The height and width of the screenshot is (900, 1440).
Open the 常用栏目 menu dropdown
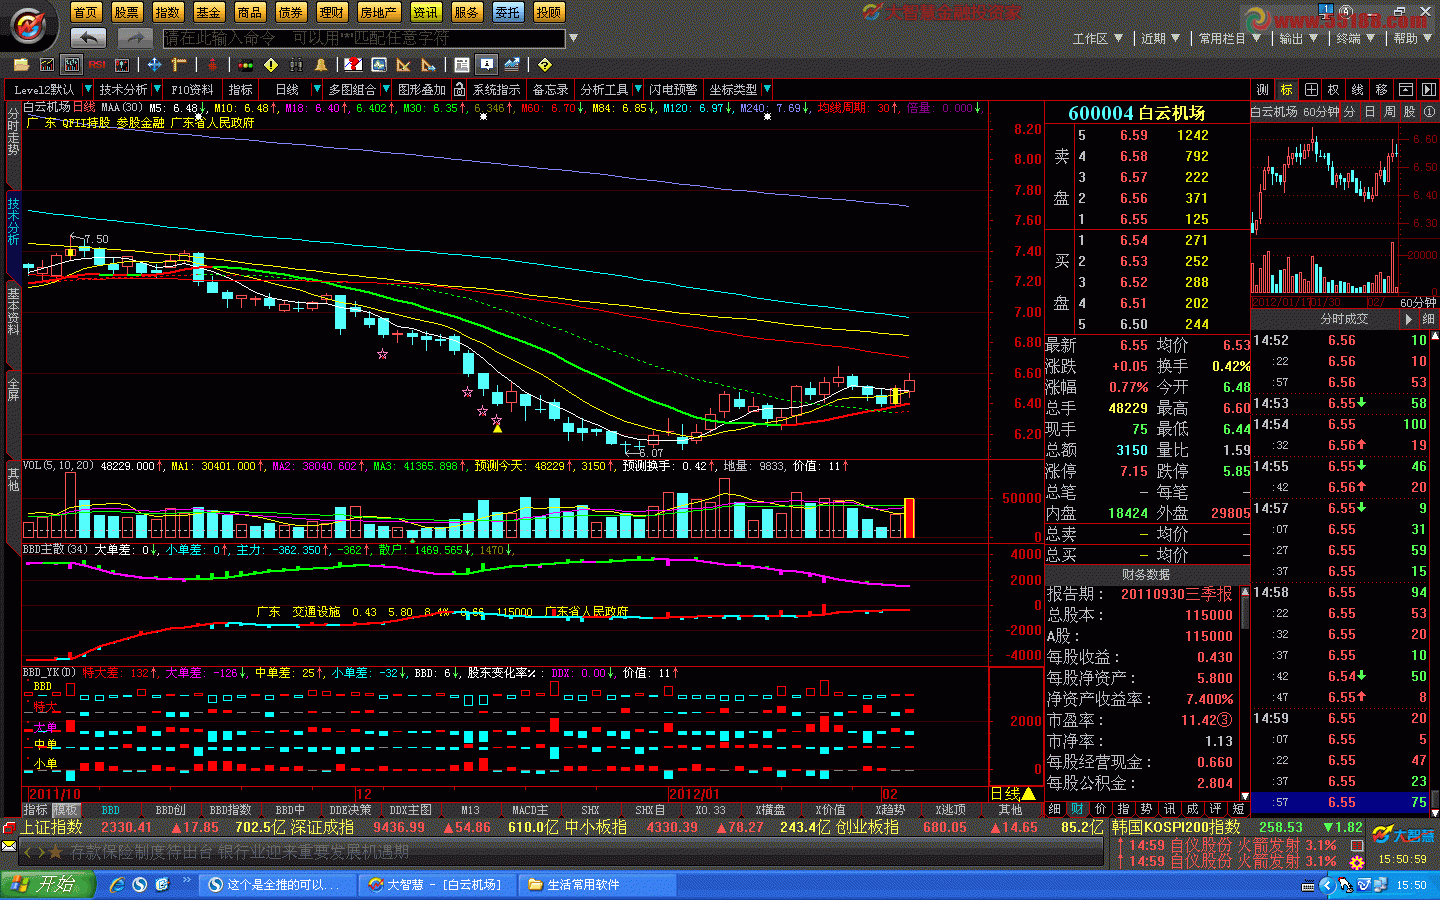pyautogui.click(x=1229, y=38)
